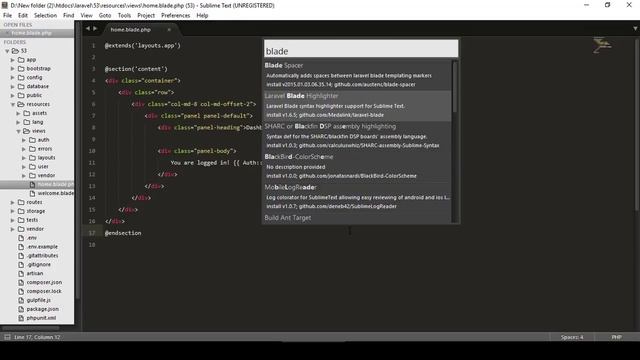The image size is (640, 360).
Task: Expand the bootstrap folder
Action: [13, 69]
